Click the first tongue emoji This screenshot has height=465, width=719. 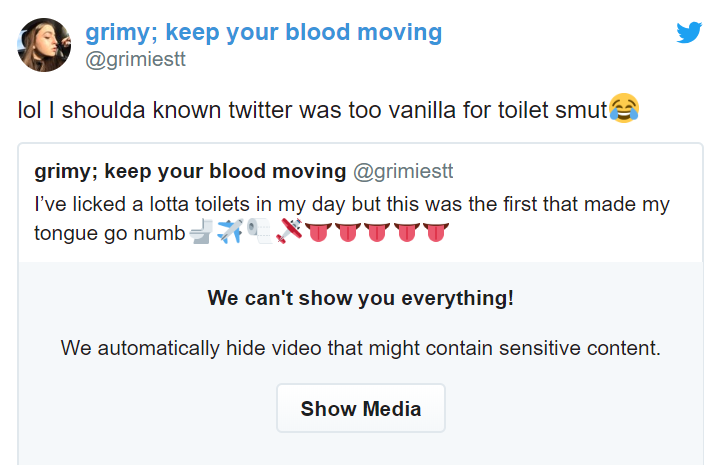(318, 232)
